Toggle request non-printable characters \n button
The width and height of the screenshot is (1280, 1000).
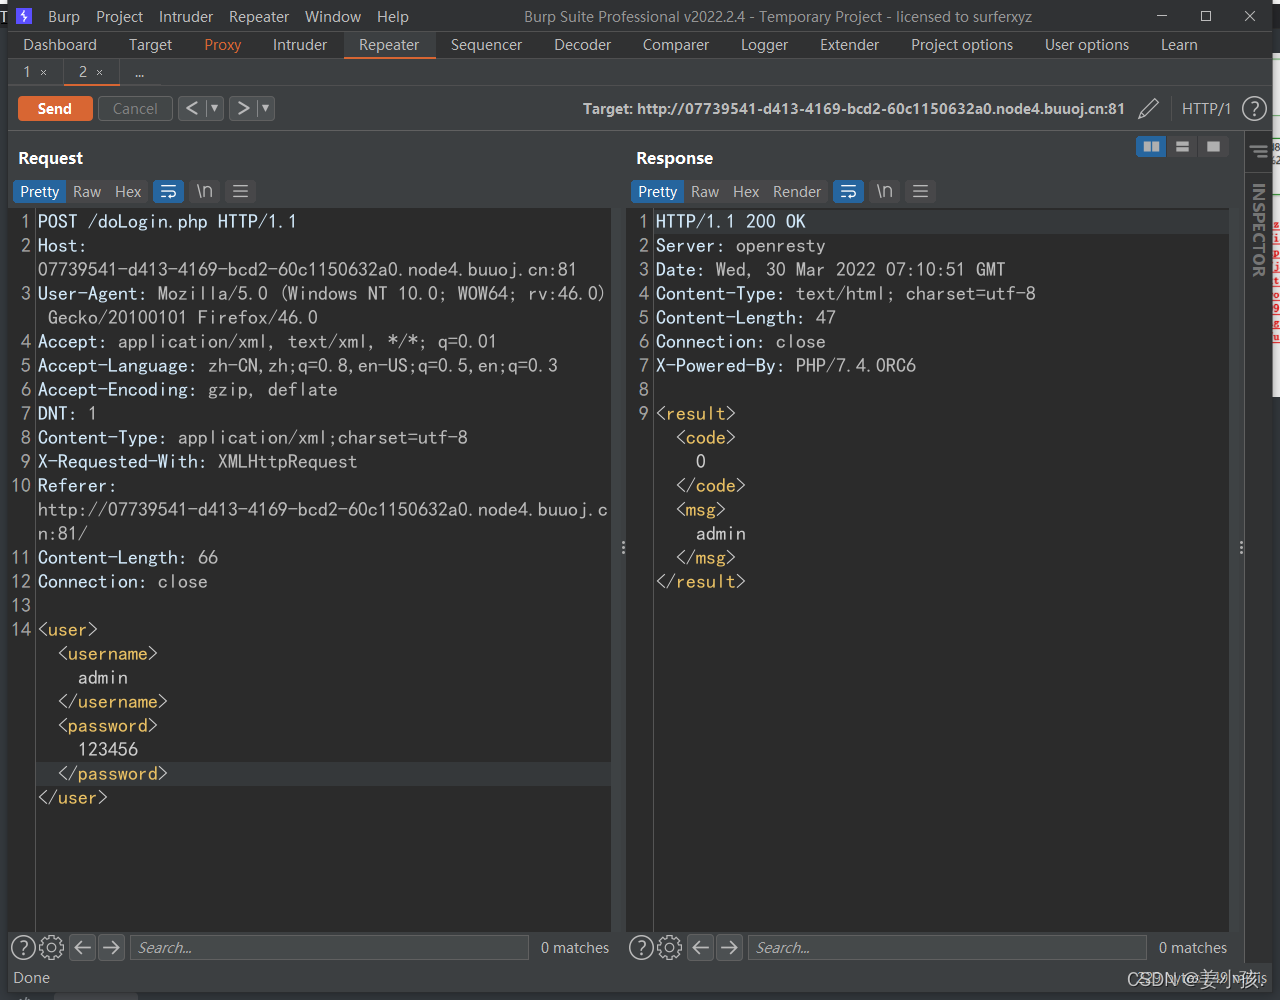205,192
